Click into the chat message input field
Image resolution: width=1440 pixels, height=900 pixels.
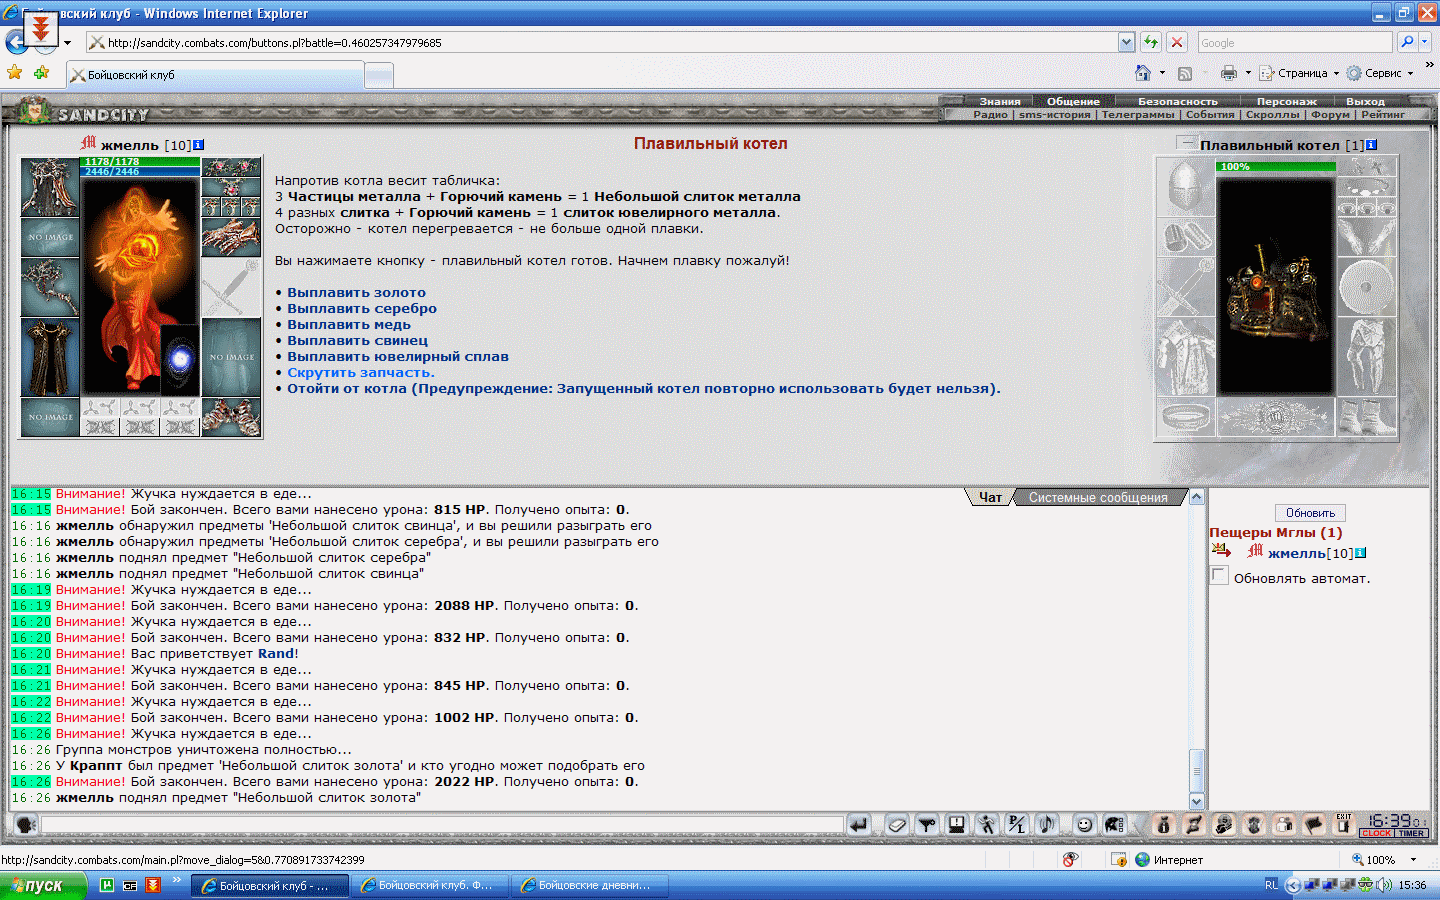(x=442, y=825)
